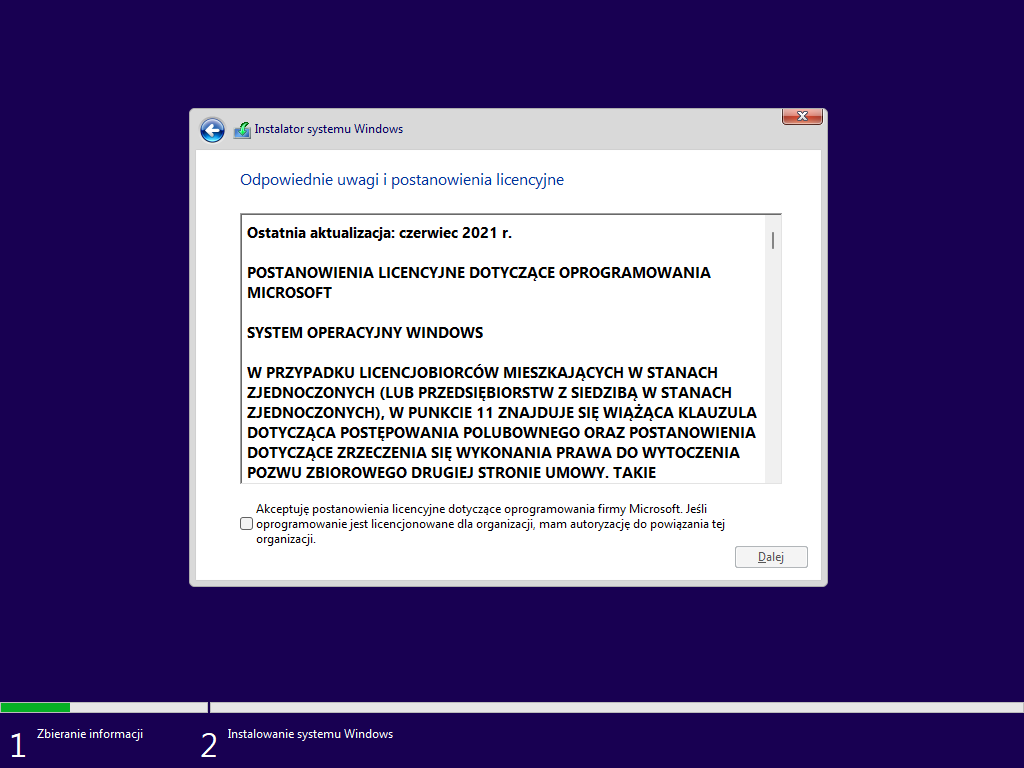Click the line Ostatnia aktualizacja: czerwiec 2021 r.
Viewport: 1024px width, 768px height.
click(379, 233)
